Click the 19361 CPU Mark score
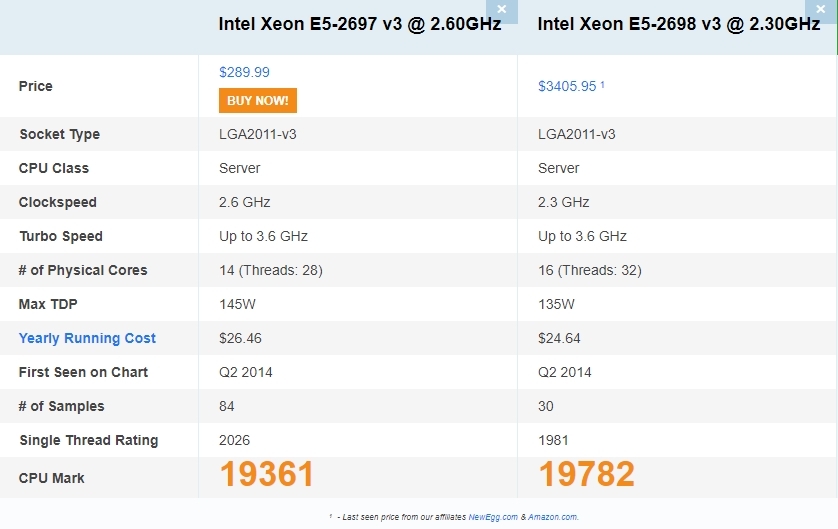Screen dimensions: 838x529 pyautogui.click(x=267, y=475)
